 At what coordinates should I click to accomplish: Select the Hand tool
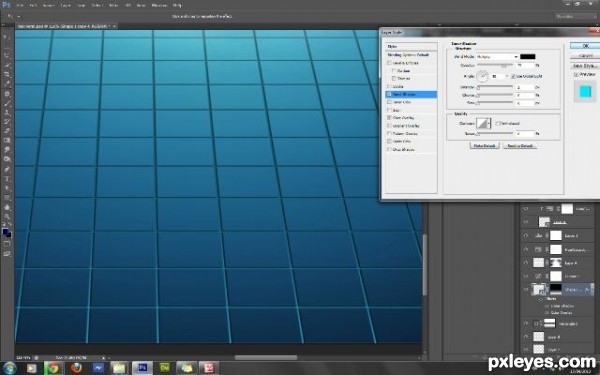click(7, 207)
